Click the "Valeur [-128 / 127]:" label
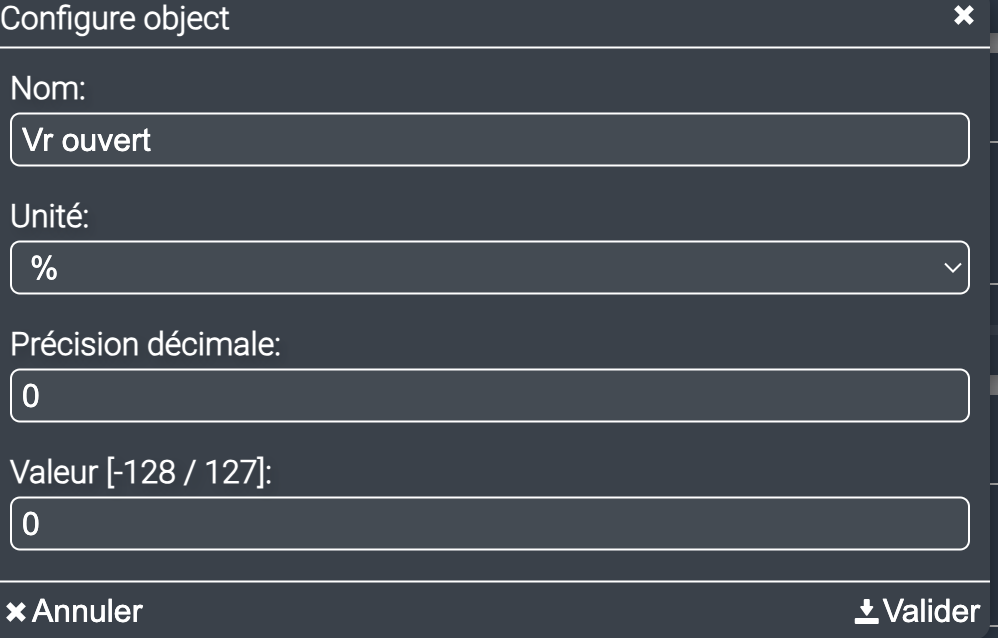This screenshot has width=998, height=638. pyautogui.click(x=141, y=473)
